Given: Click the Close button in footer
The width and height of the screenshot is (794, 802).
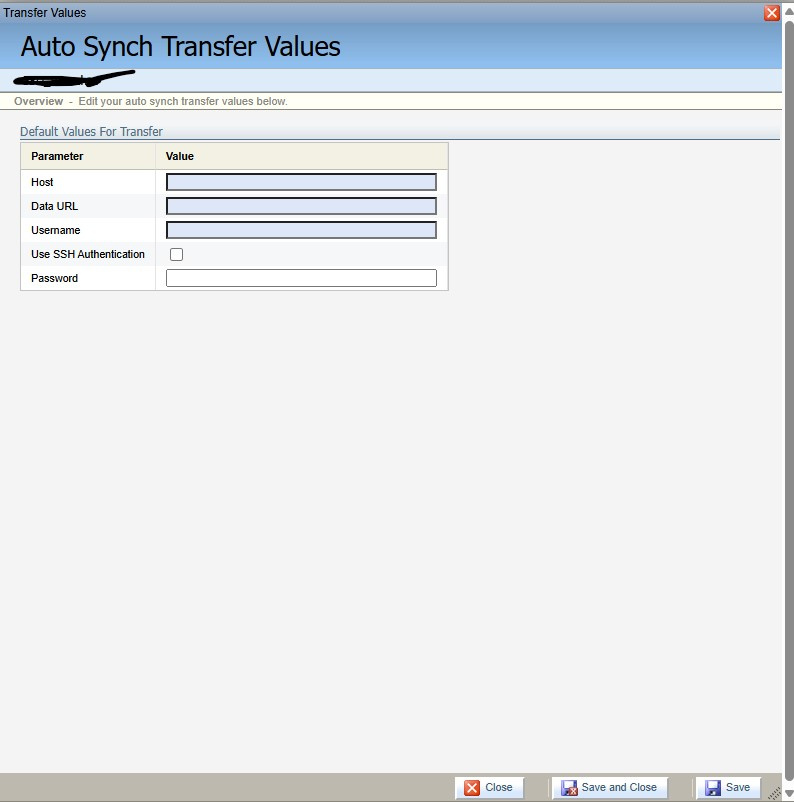Looking at the screenshot, I should coord(489,787).
